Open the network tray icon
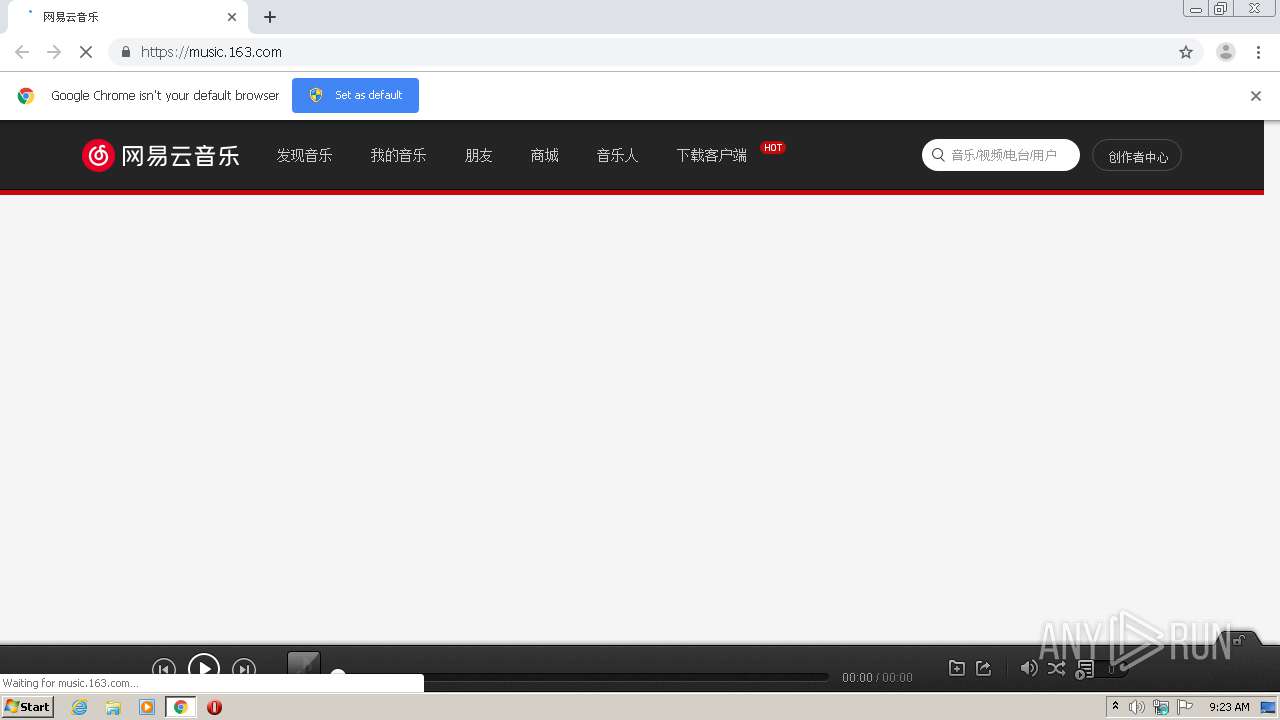Image resolution: width=1280 pixels, height=720 pixels. 1160,707
